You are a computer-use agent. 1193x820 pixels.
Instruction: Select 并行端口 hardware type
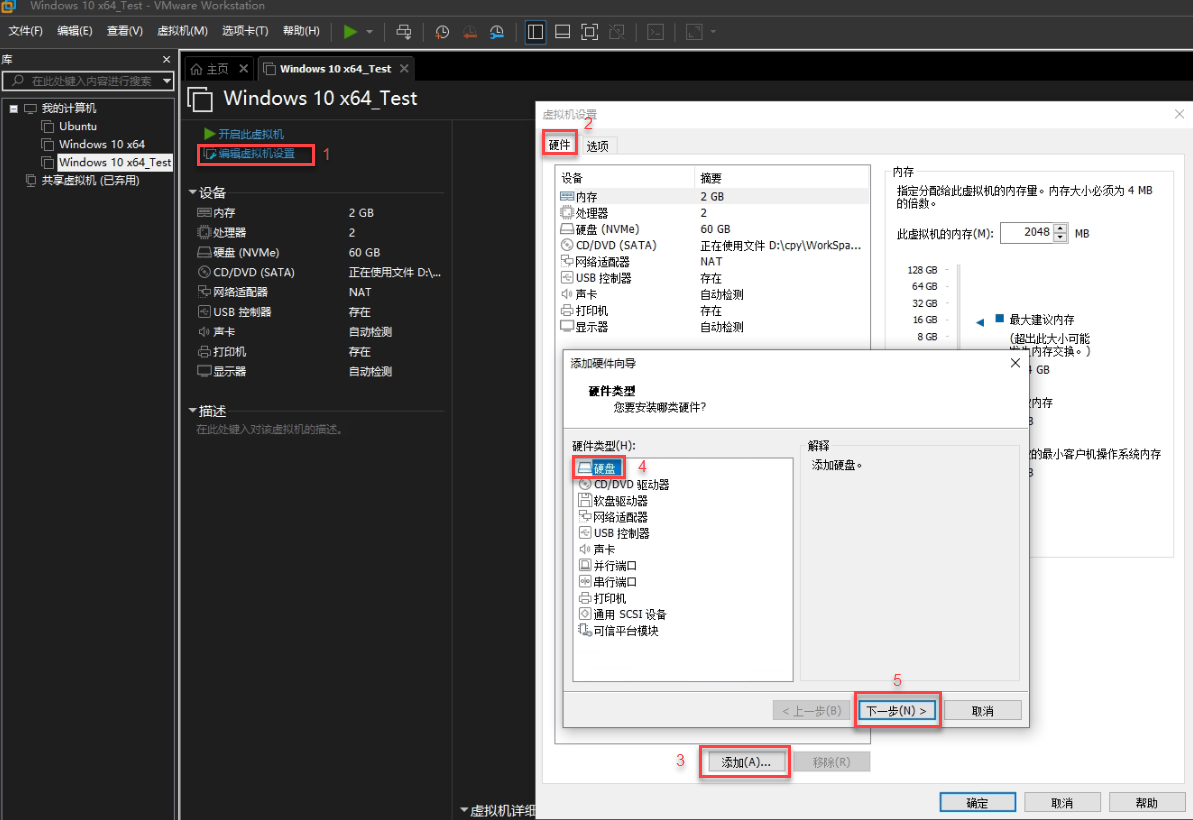pyautogui.click(x=608, y=565)
